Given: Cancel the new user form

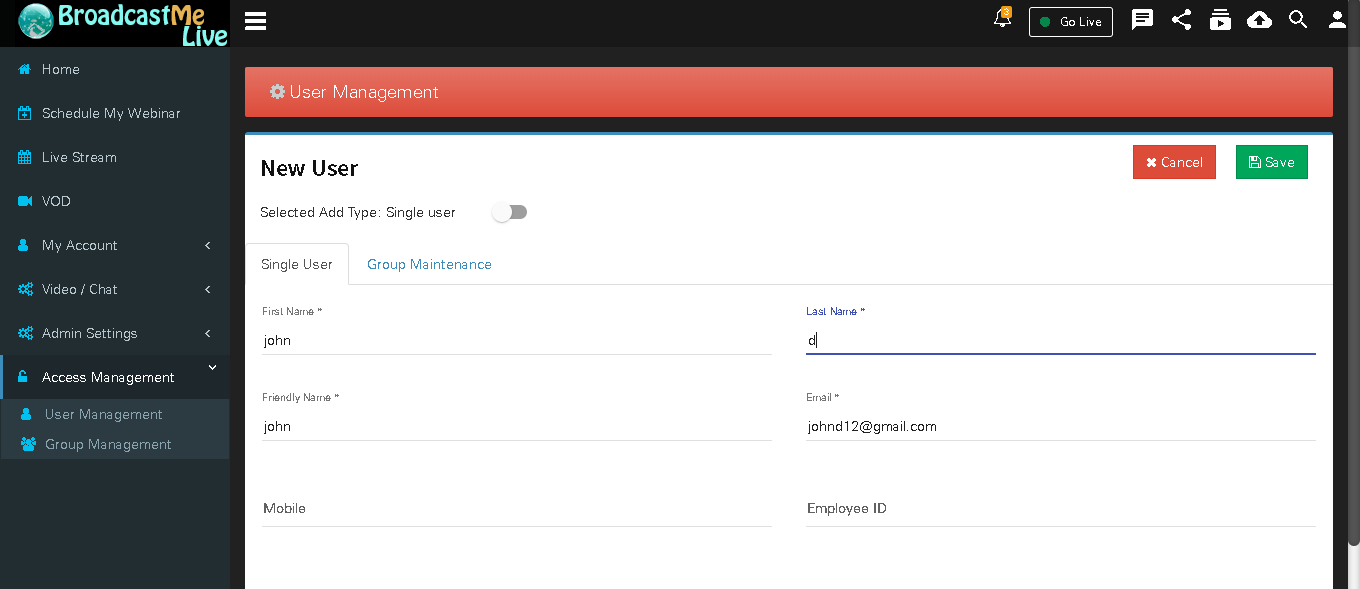Looking at the screenshot, I should pos(1174,162).
